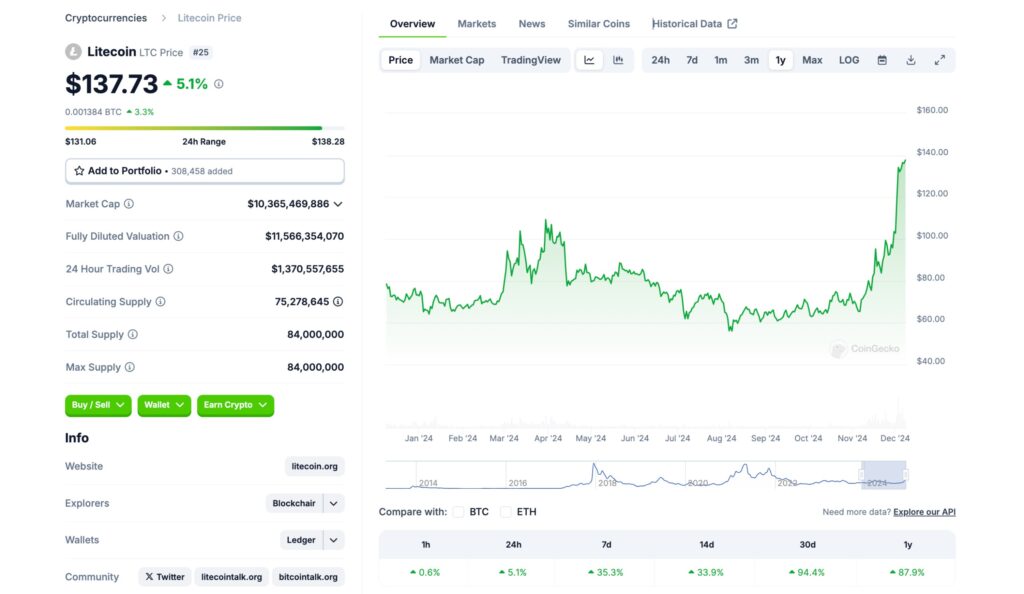Screen dimensions: 1024x594
Task: Click the #25 rank badge
Action: pyautogui.click(x=200, y=52)
